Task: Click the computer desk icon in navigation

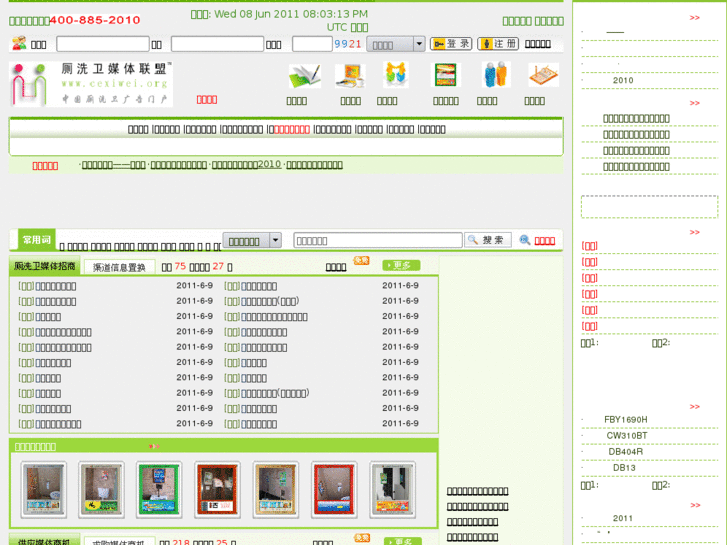Action: tap(350, 76)
